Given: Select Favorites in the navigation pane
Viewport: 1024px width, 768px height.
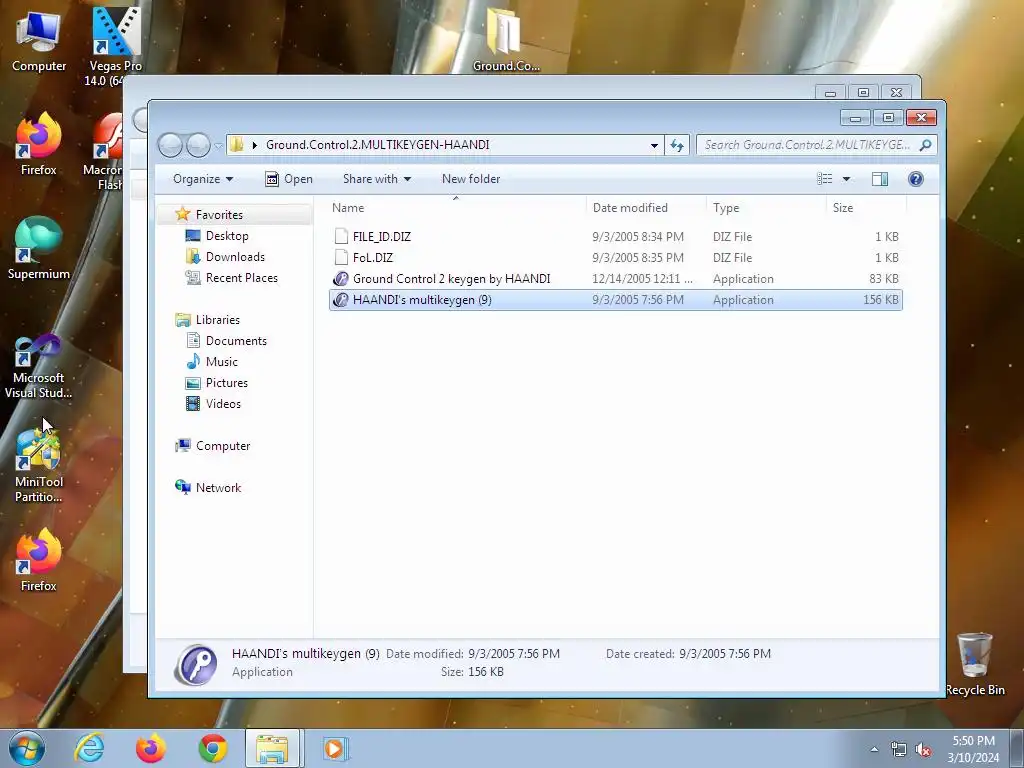Looking at the screenshot, I should click(x=219, y=215).
